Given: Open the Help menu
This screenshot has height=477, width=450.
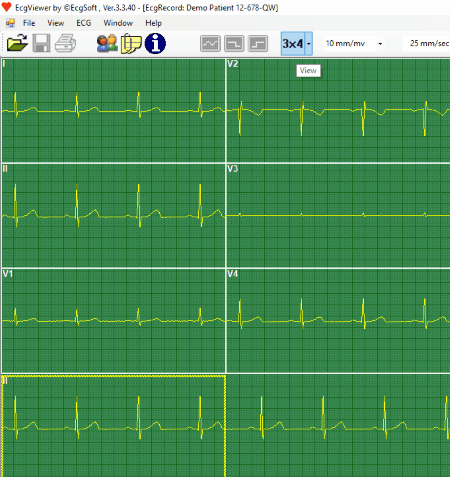Looking at the screenshot, I should coord(153,23).
